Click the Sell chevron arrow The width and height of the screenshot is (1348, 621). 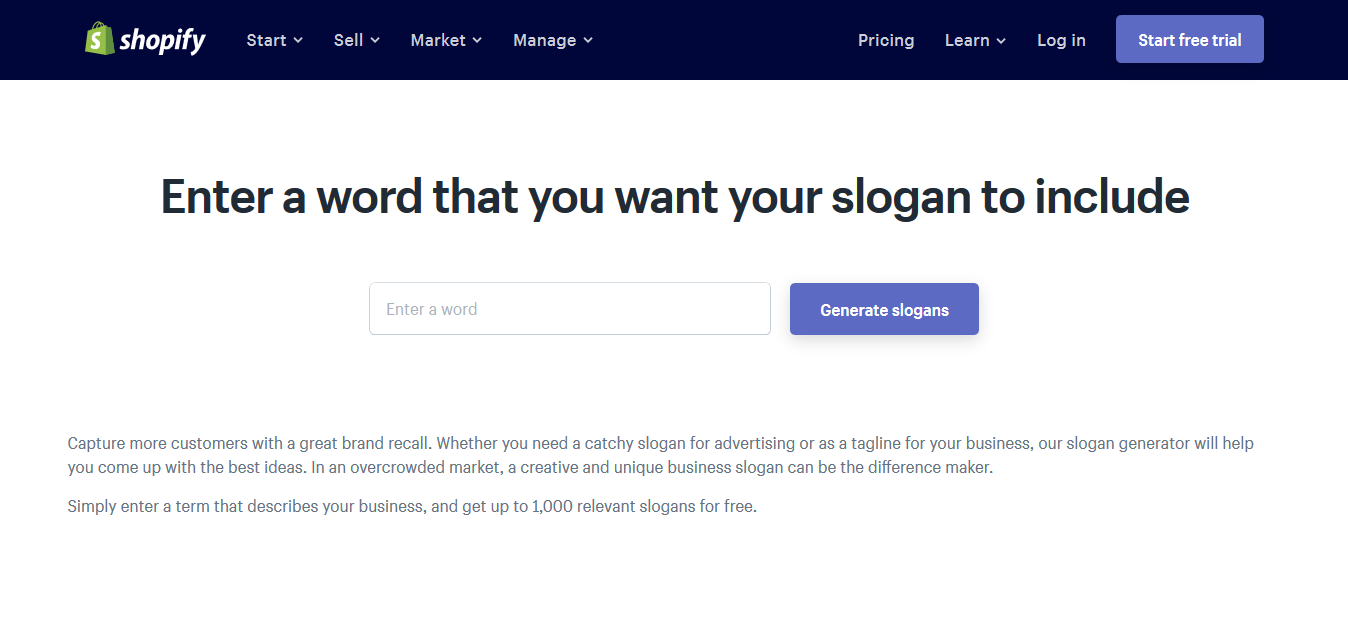(377, 41)
